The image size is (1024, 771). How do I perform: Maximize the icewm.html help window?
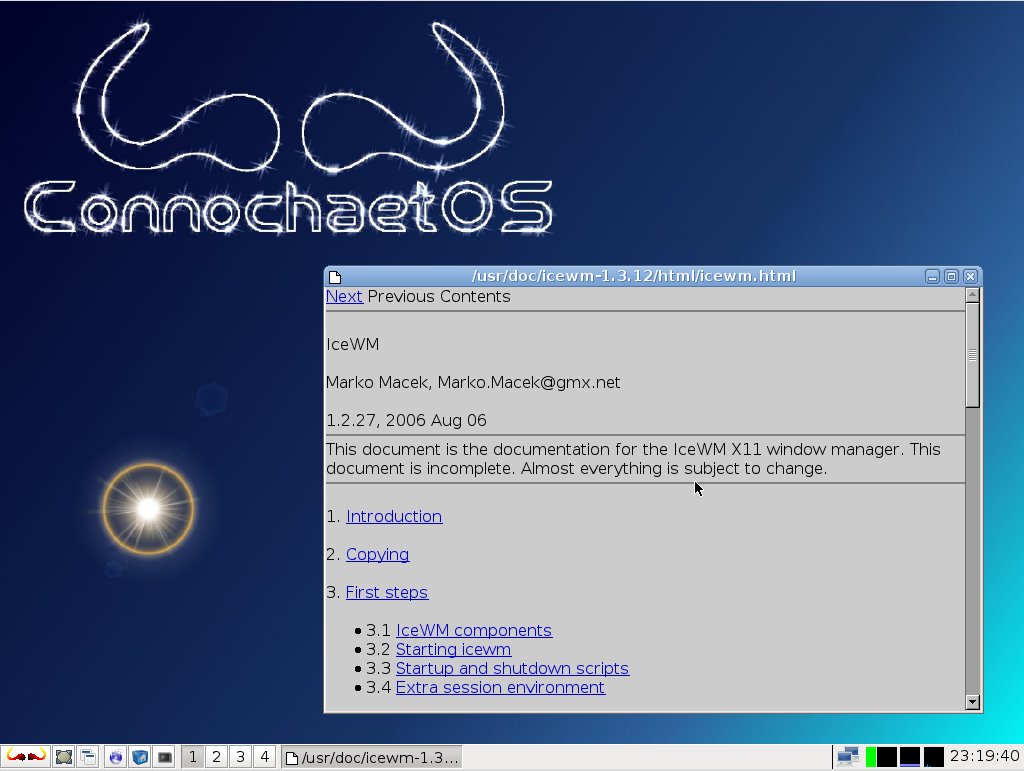(x=952, y=276)
